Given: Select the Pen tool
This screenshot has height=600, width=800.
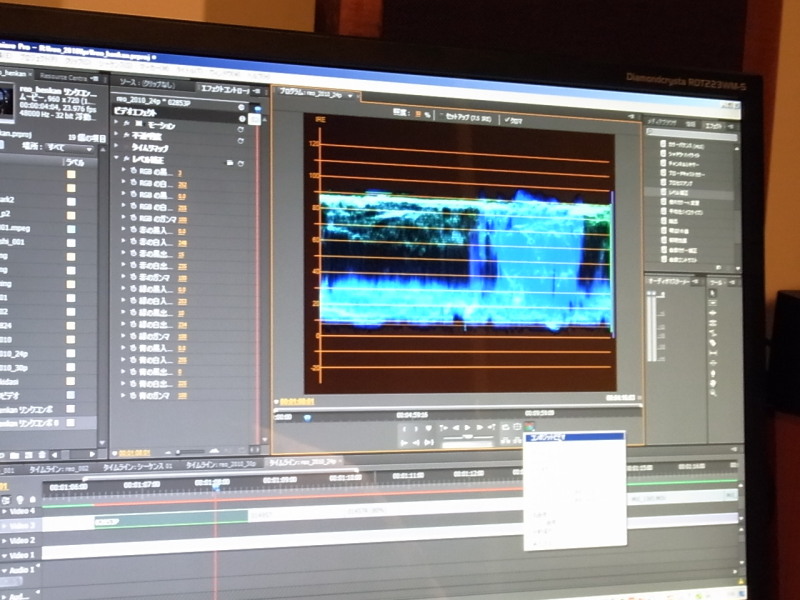Looking at the screenshot, I should pyautogui.click(x=713, y=373).
